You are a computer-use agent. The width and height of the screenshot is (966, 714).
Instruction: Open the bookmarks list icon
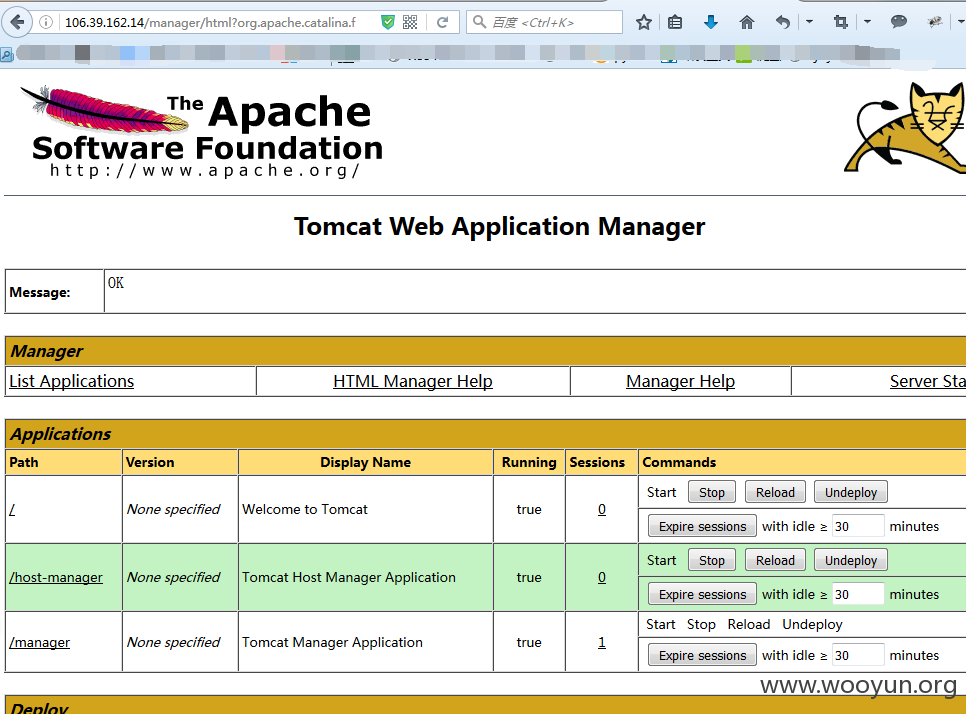coord(675,23)
